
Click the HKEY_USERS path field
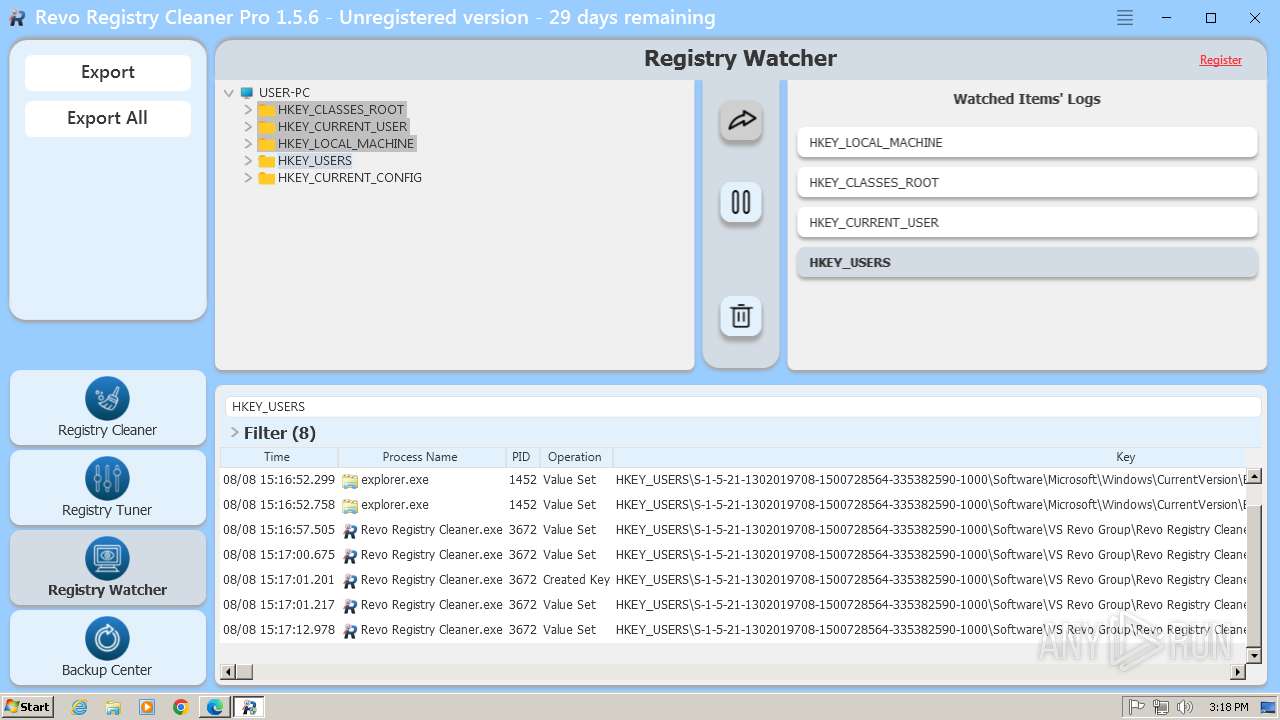pos(743,407)
